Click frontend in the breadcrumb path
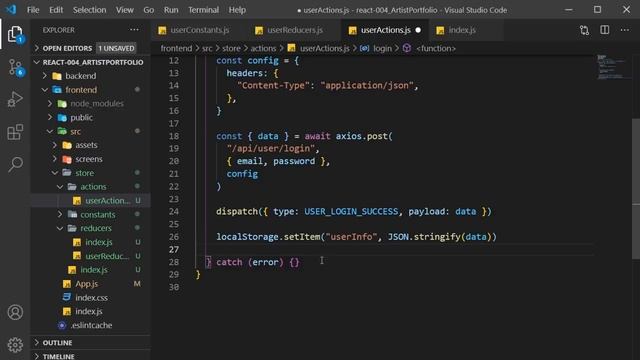Screen dimensions: 640x360 tap(176, 48)
